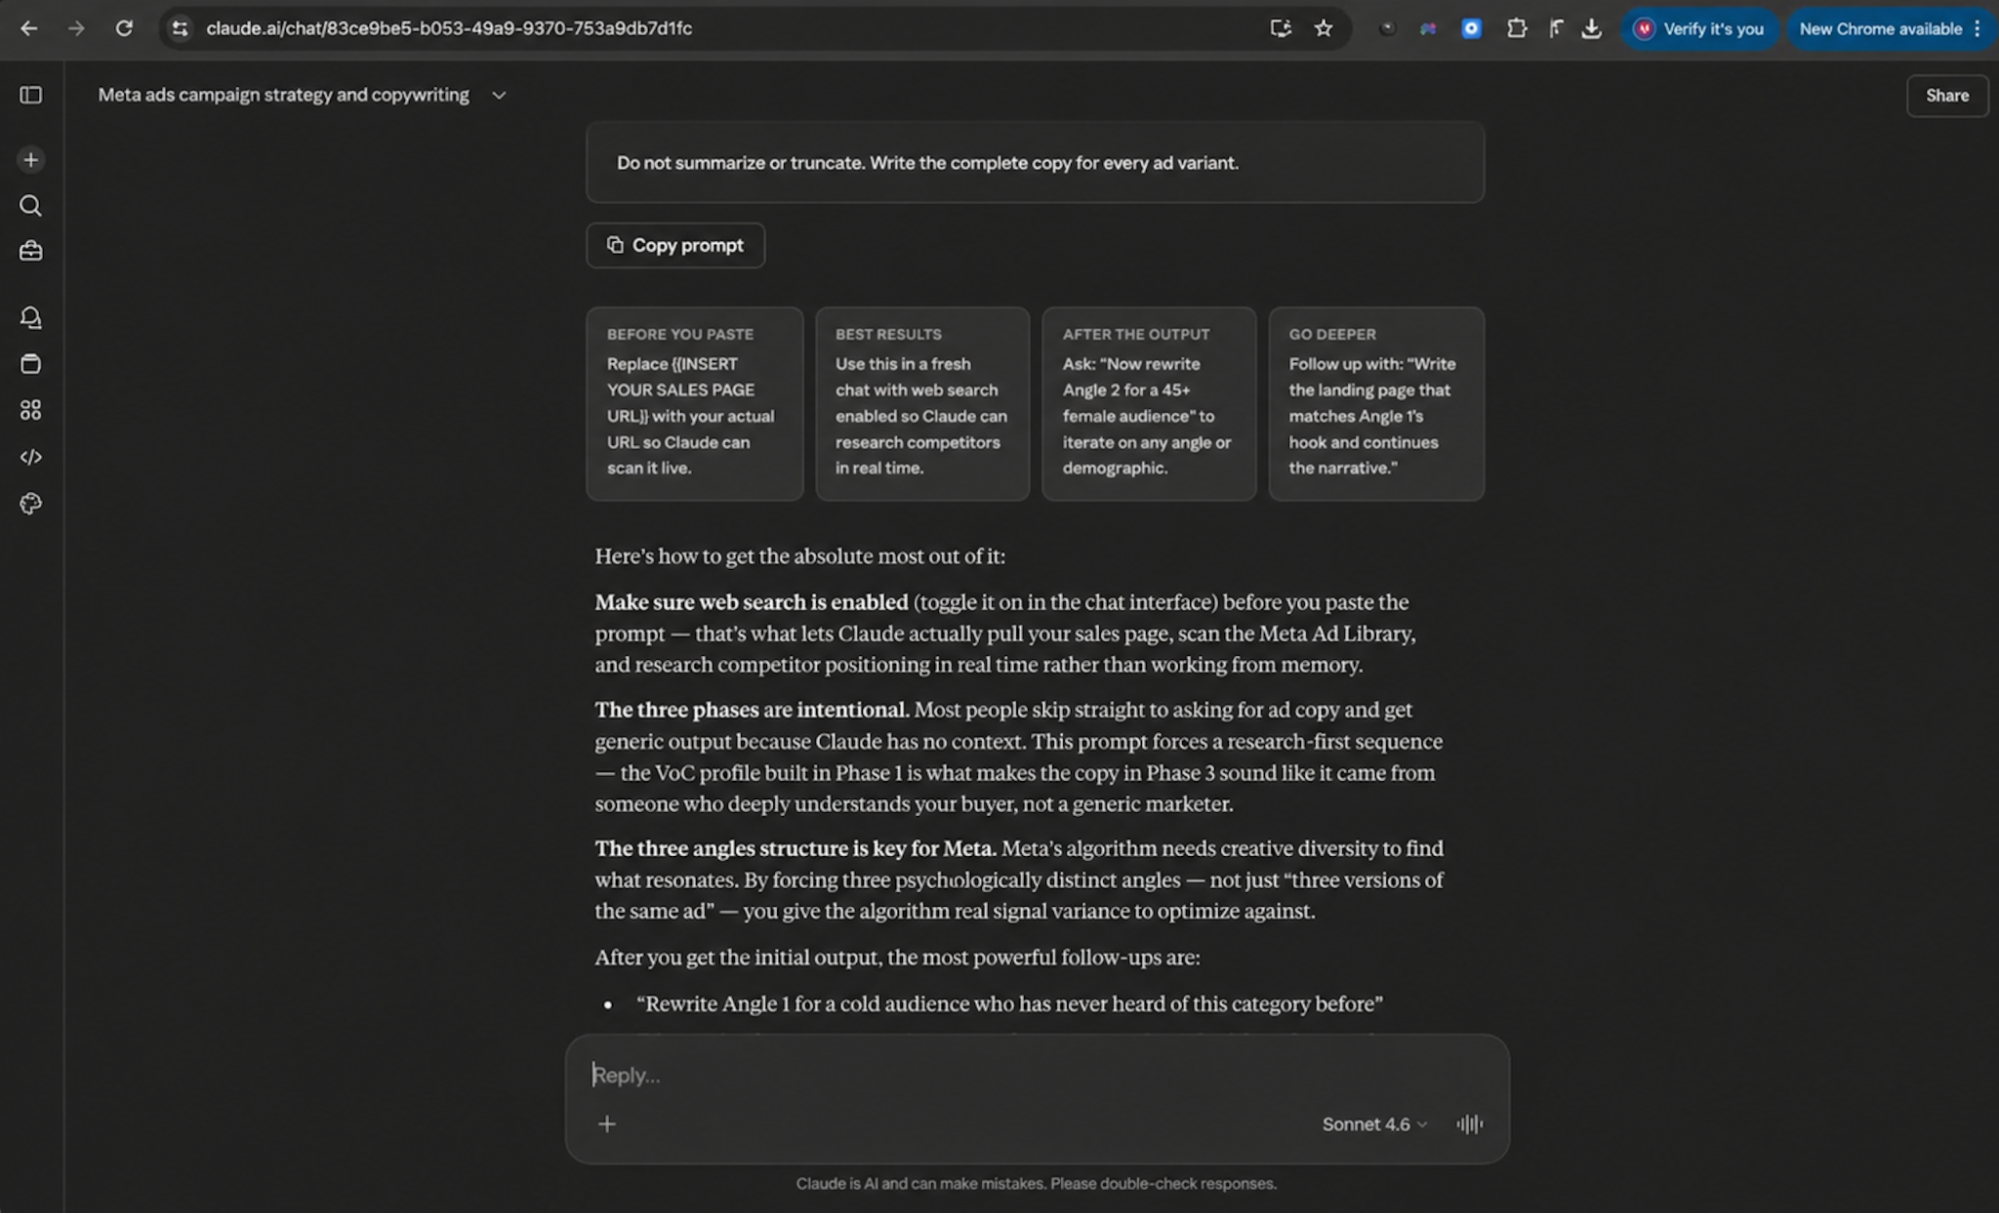Click the chat title Meta ads campaign strategy
This screenshot has height=1214, width=1999.
coord(283,95)
